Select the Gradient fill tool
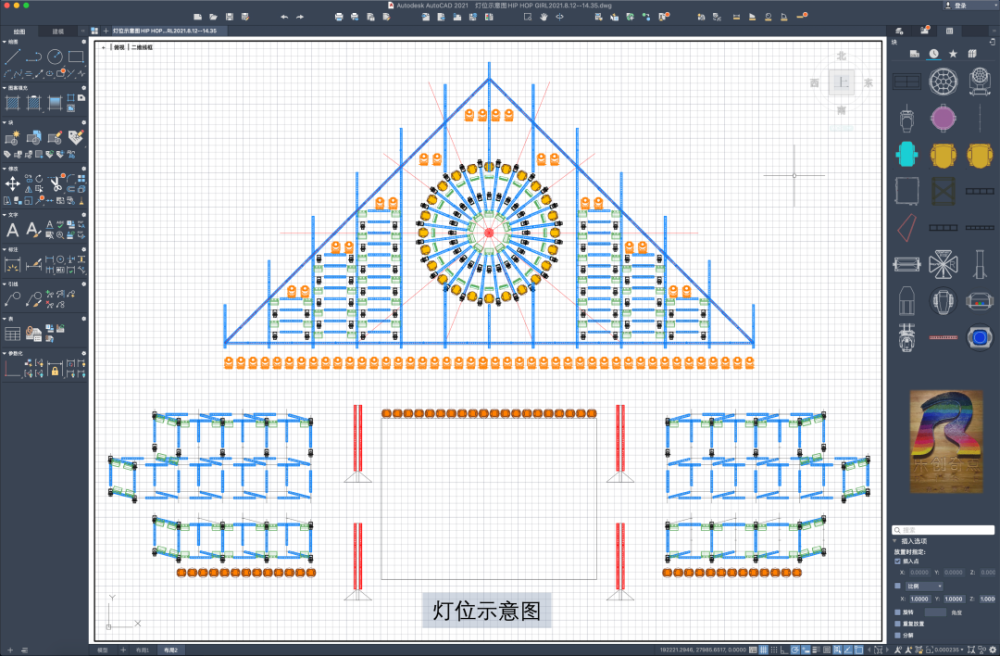The height and width of the screenshot is (656, 1000). click(x=55, y=103)
